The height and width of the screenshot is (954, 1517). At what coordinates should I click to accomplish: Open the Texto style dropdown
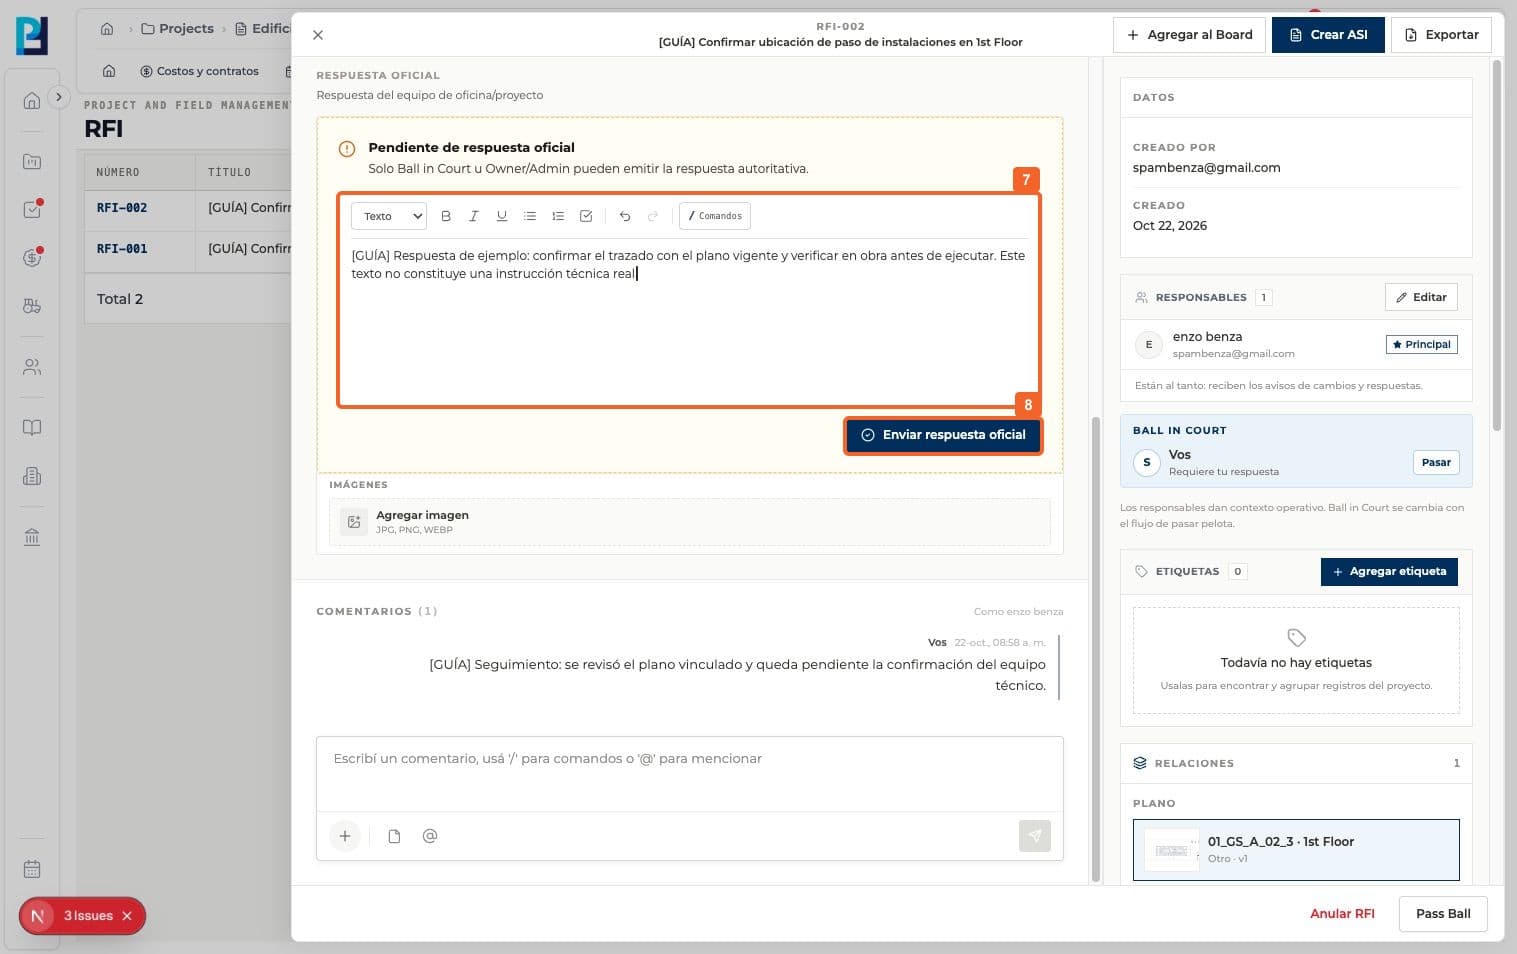389,216
